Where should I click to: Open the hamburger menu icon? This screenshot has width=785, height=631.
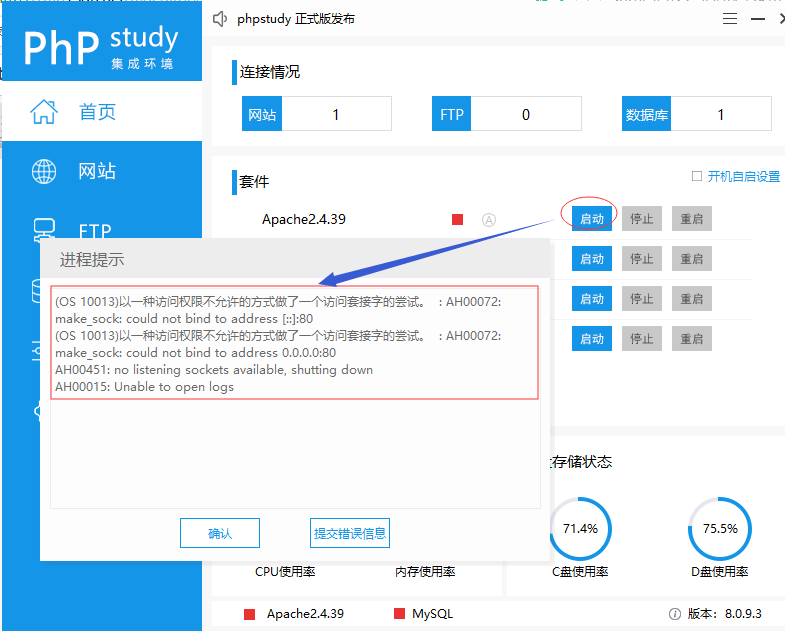[x=729, y=19]
